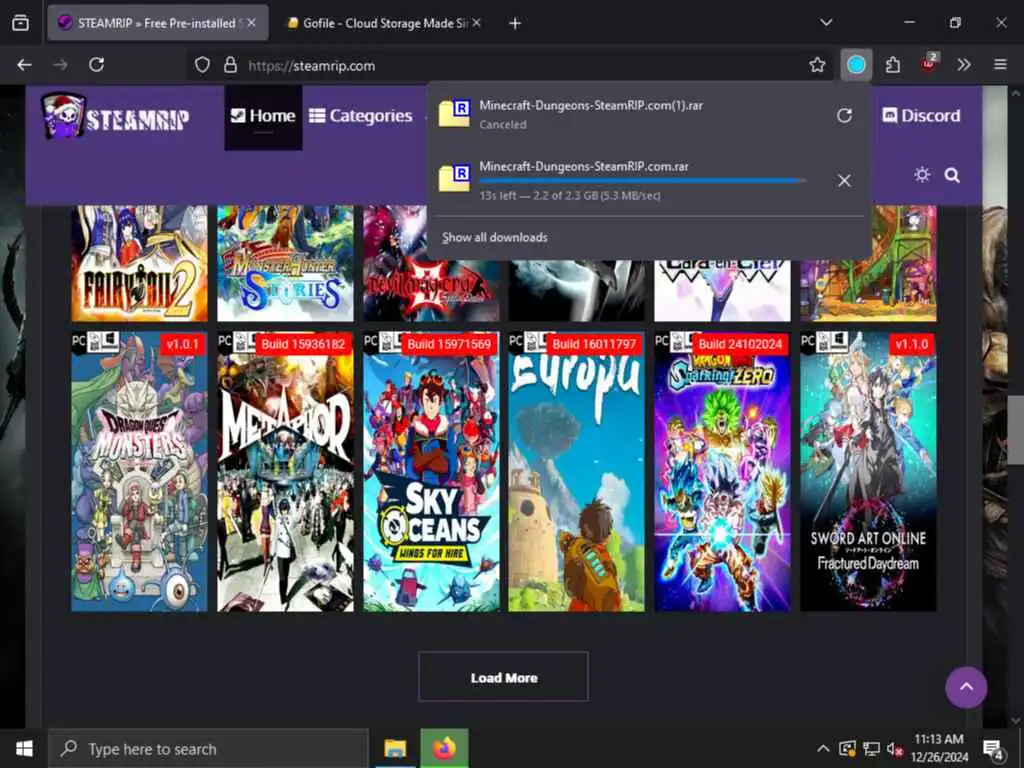Expand the list all tabs arrow
The width and height of the screenshot is (1024, 768).
826,23
